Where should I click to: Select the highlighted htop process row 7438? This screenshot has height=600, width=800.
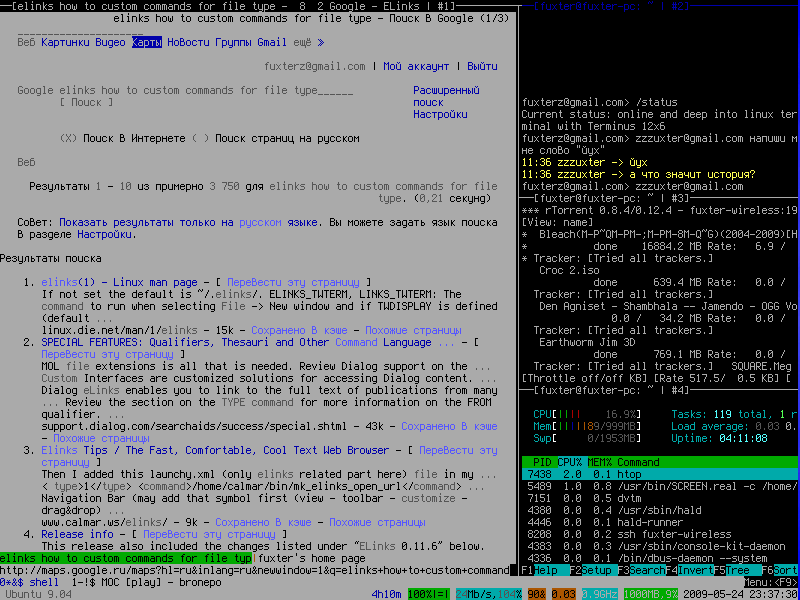point(661,474)
